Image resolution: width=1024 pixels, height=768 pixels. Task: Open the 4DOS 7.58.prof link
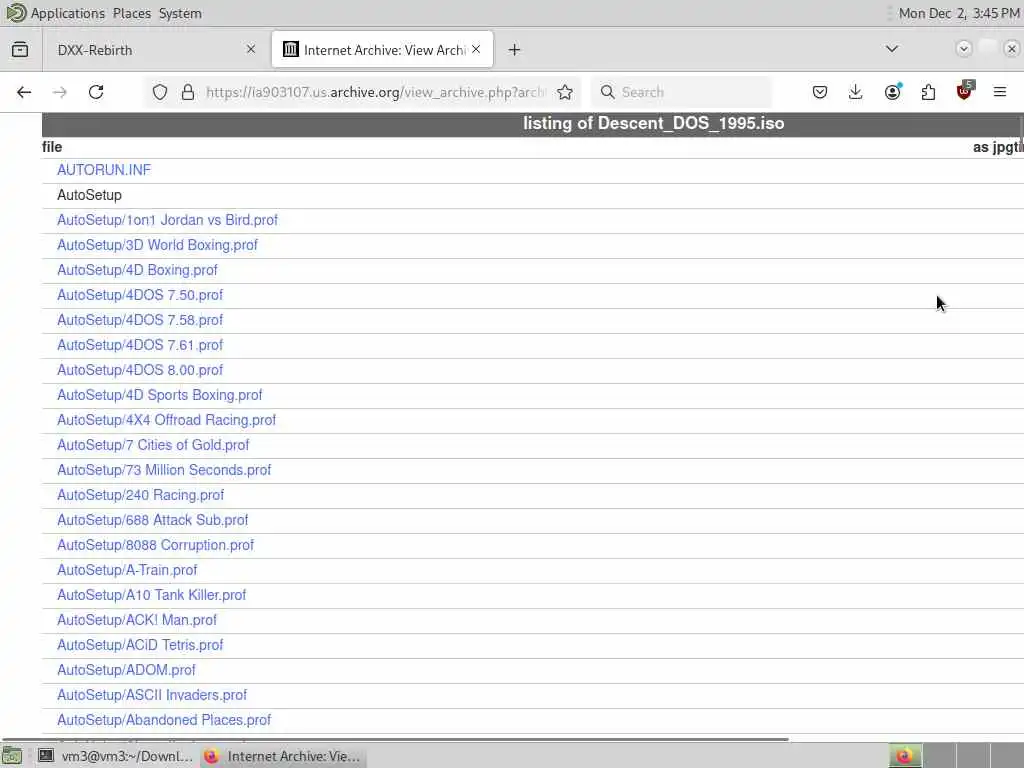tap(140, 320)
